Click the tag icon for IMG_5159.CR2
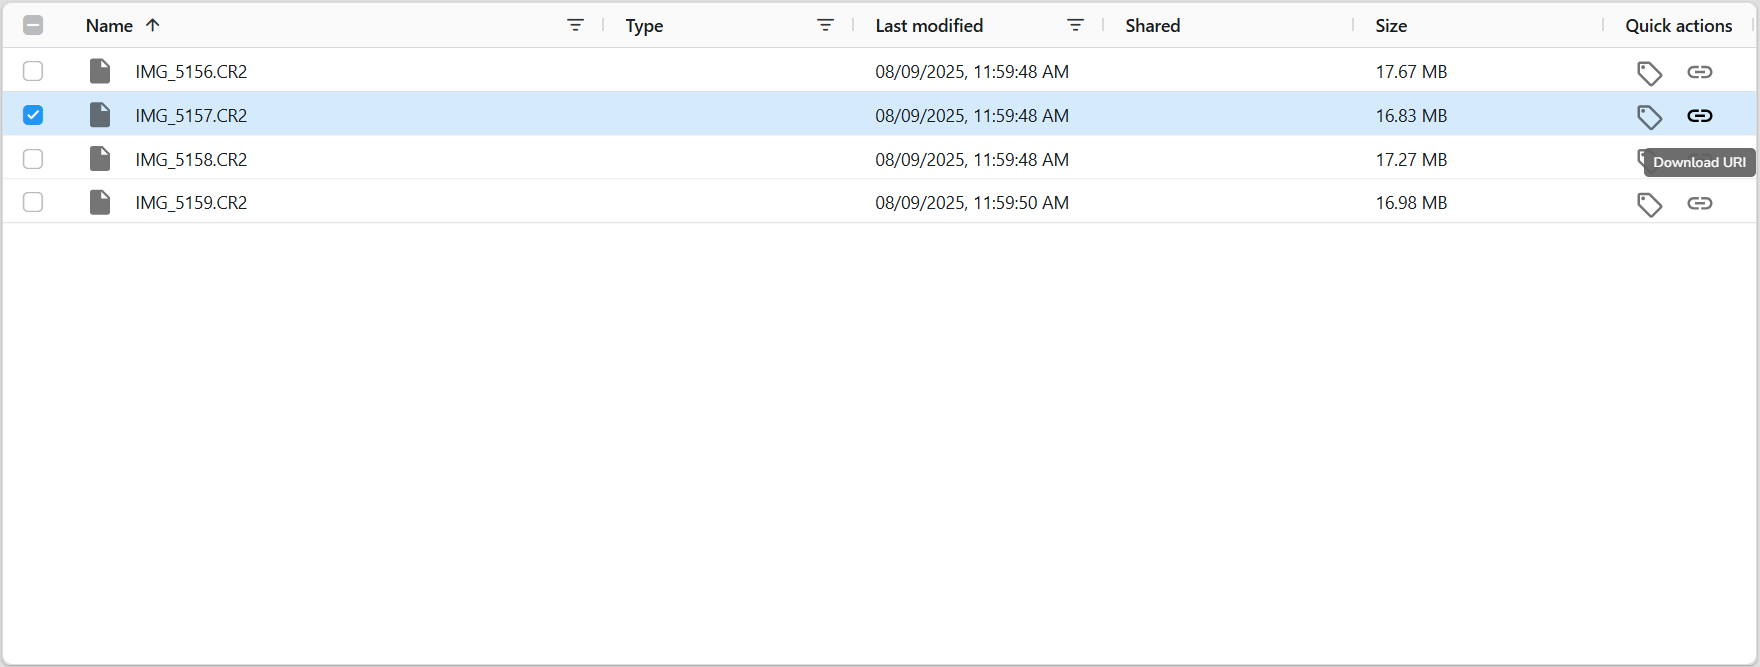Screen dimensions: 1760x667 (1649, 204)
